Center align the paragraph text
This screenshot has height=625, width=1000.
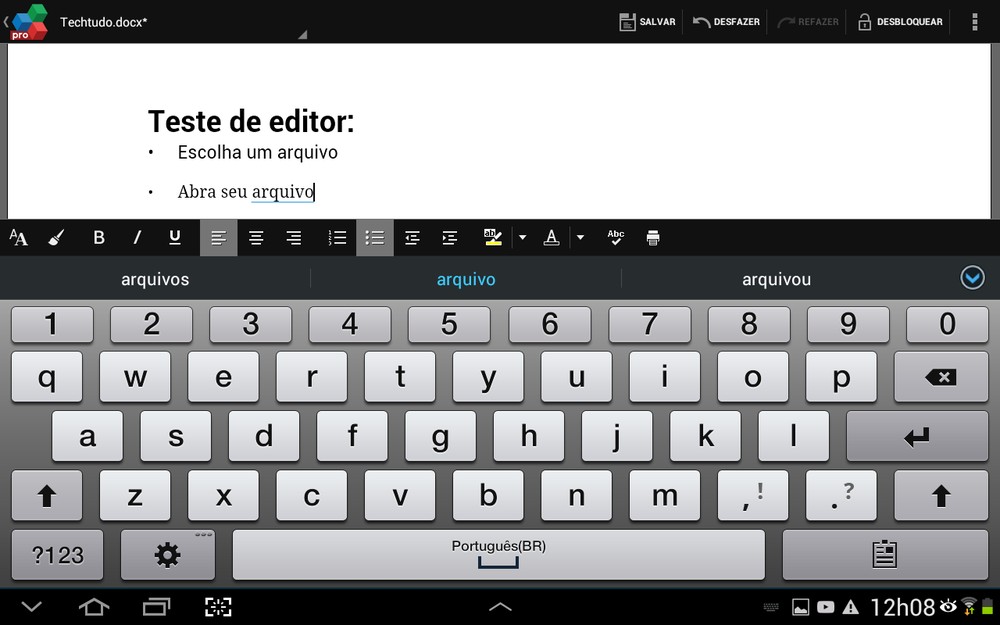256,237
